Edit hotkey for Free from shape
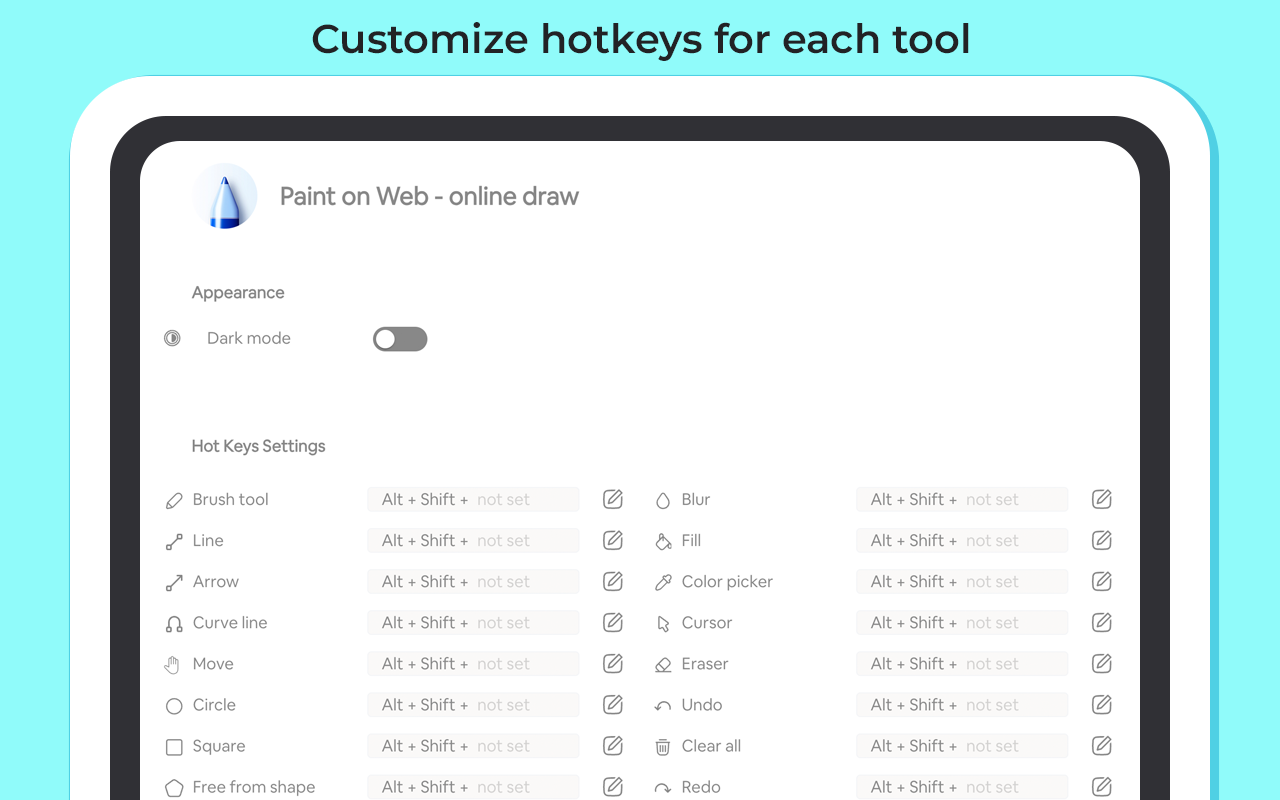1280x800 pixels. click(x=613, y=786)
